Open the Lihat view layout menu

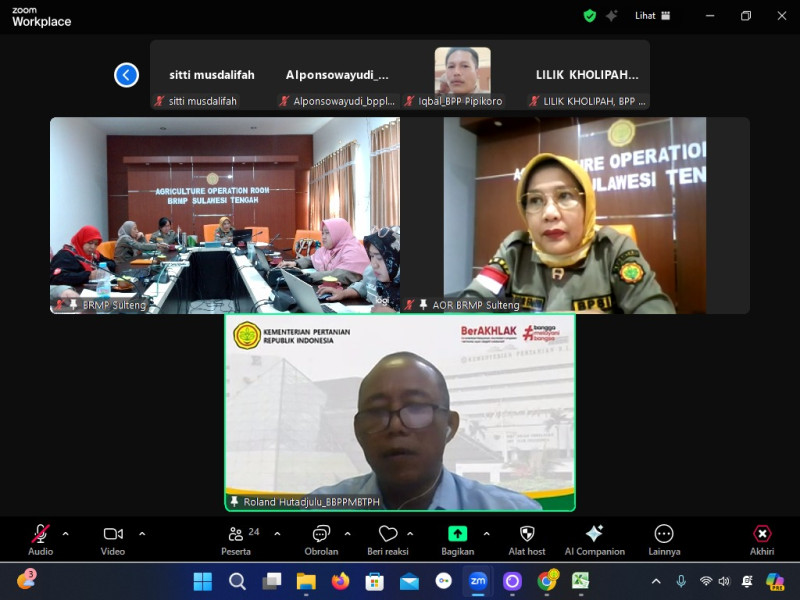tap(652, 16)
